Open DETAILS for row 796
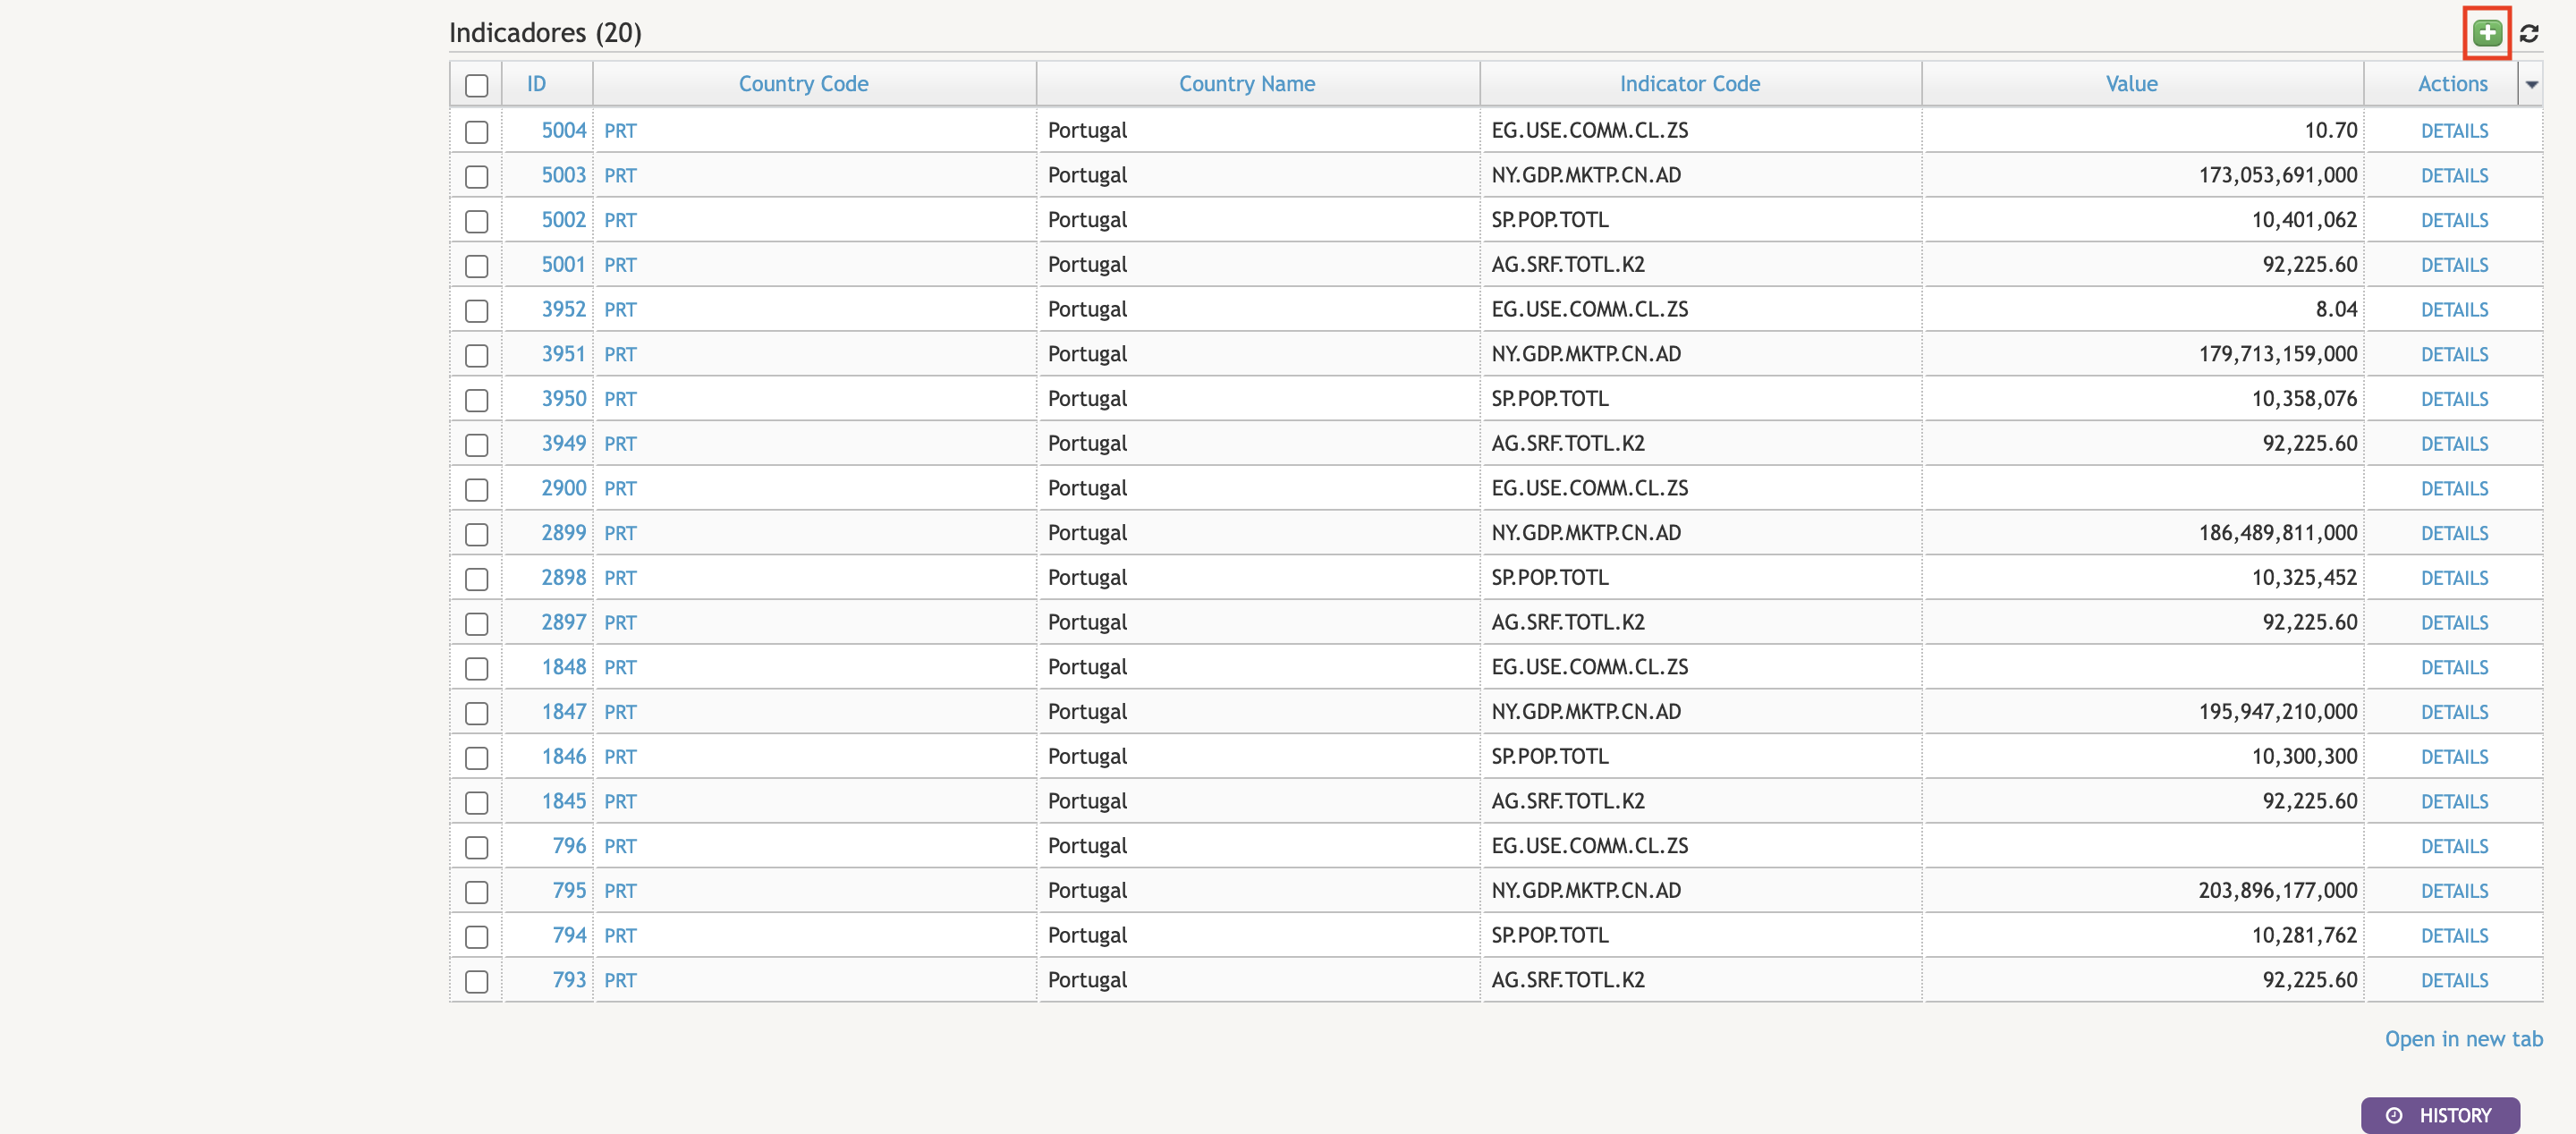2576x1134 pixels. 2454,847
